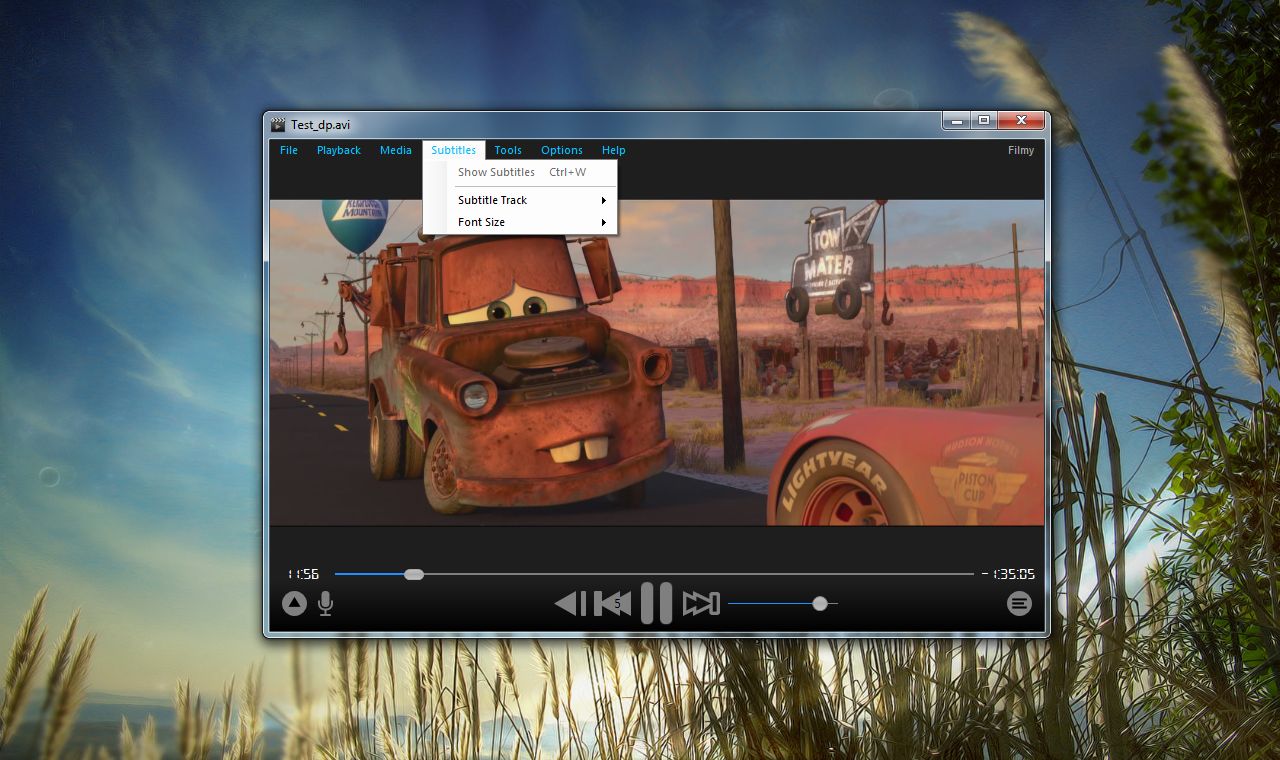Expand the Font Size submenu

[520, 222]
